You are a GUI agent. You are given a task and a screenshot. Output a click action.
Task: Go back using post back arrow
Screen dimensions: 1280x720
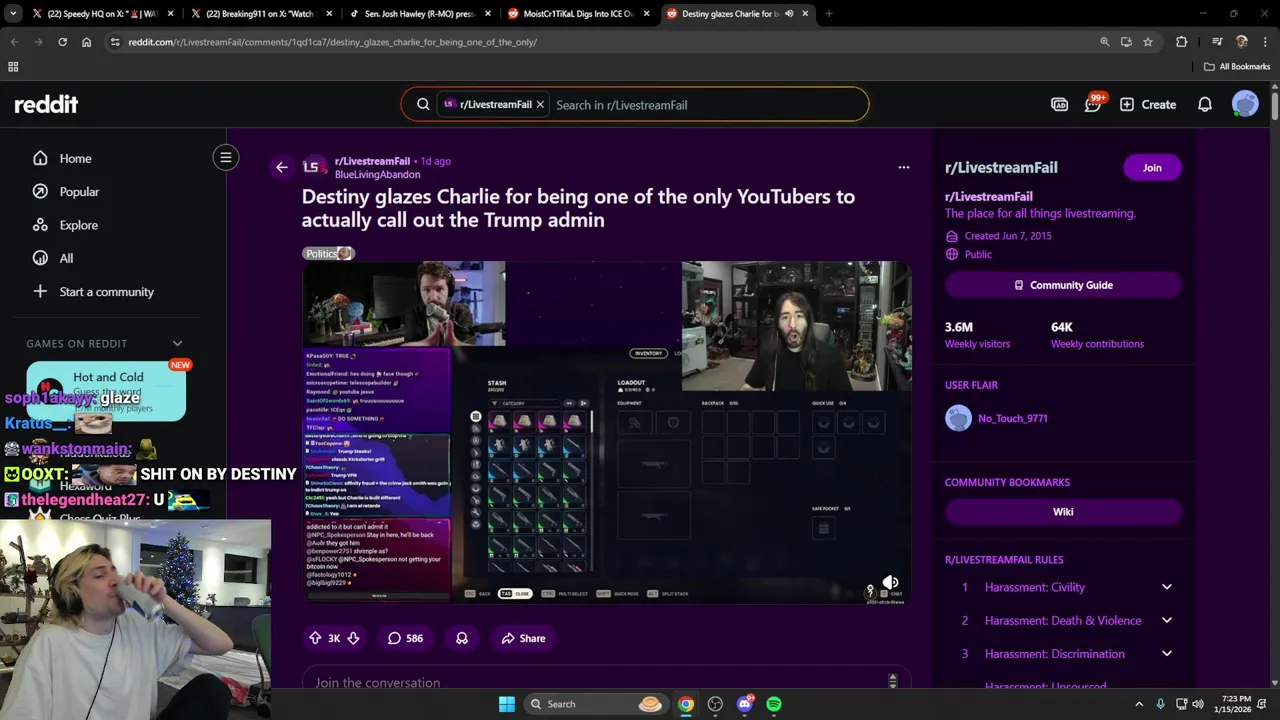click(x=281, y=167)
